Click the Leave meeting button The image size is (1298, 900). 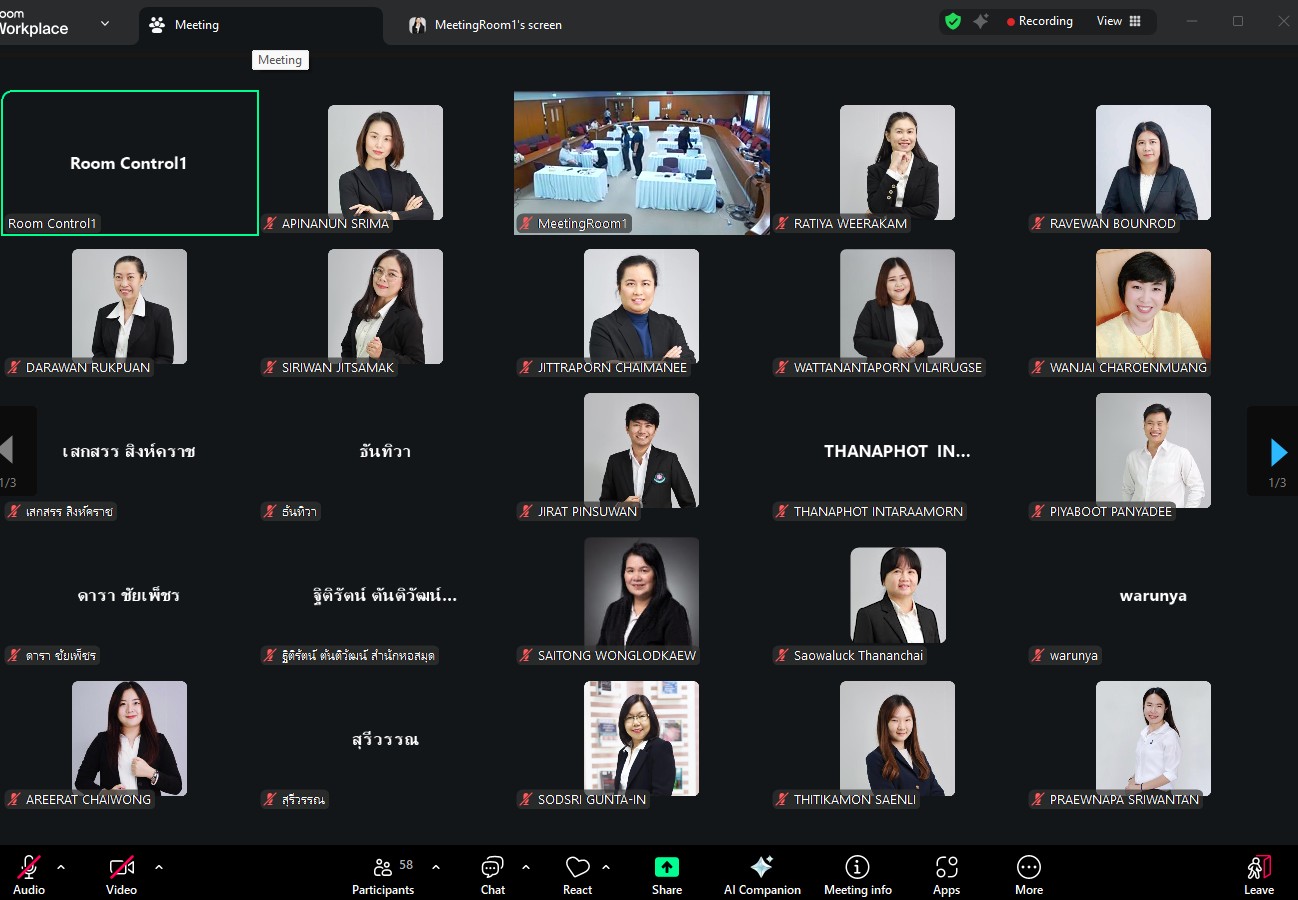click(1258, 875)
